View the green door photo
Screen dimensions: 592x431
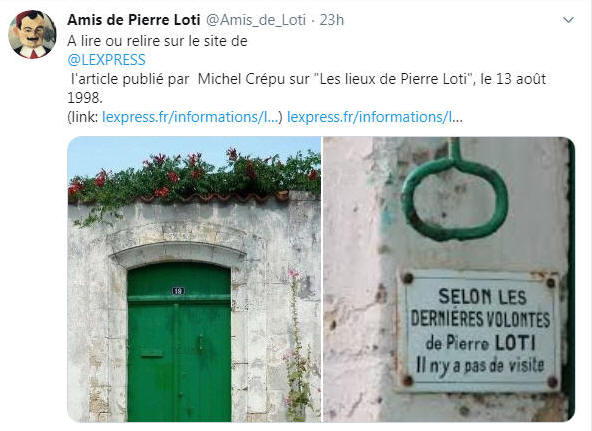tap(194, 279)
